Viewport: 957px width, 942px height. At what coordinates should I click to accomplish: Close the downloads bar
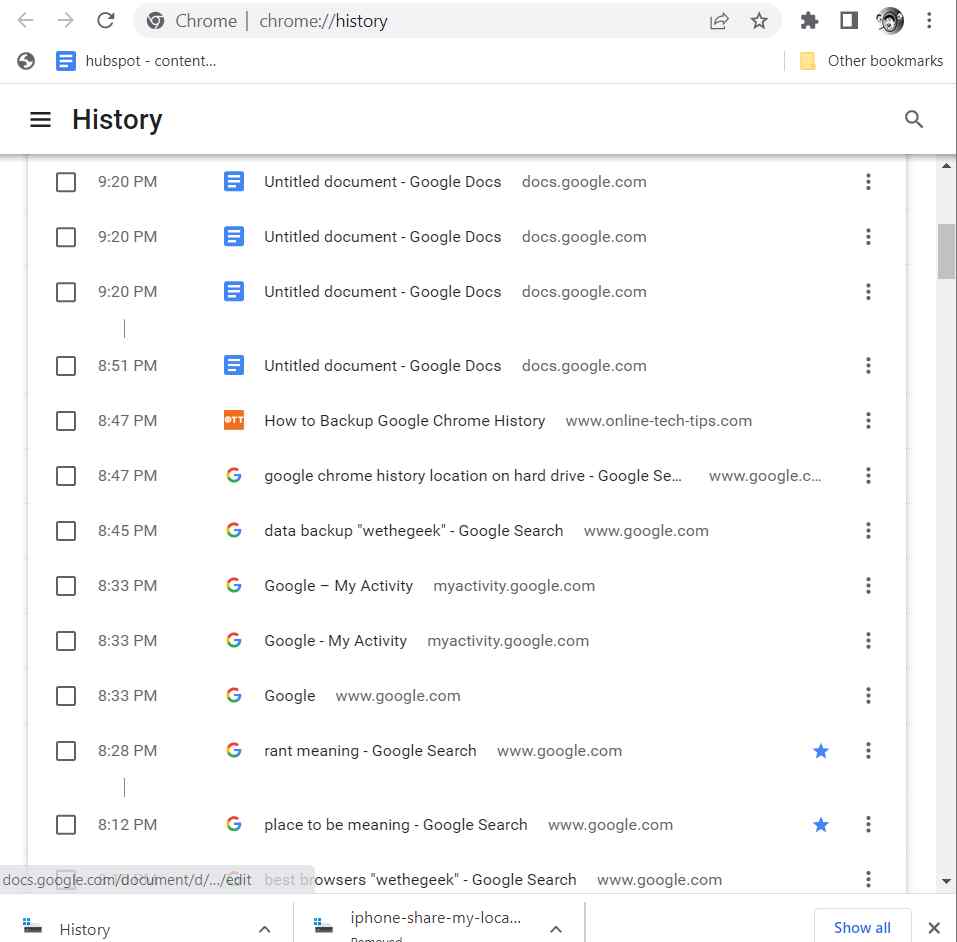tap(934, 928)
